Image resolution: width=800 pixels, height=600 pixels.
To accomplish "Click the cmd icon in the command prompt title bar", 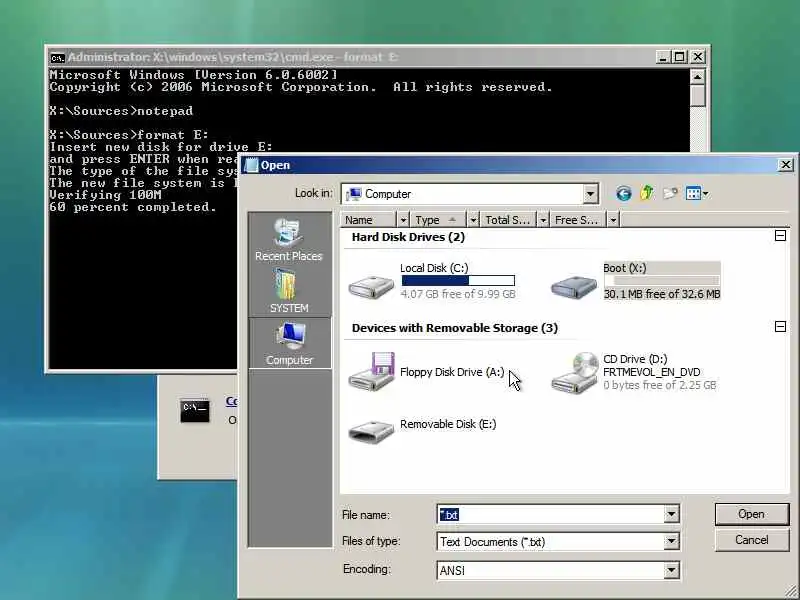I will (x=58, y=58).
